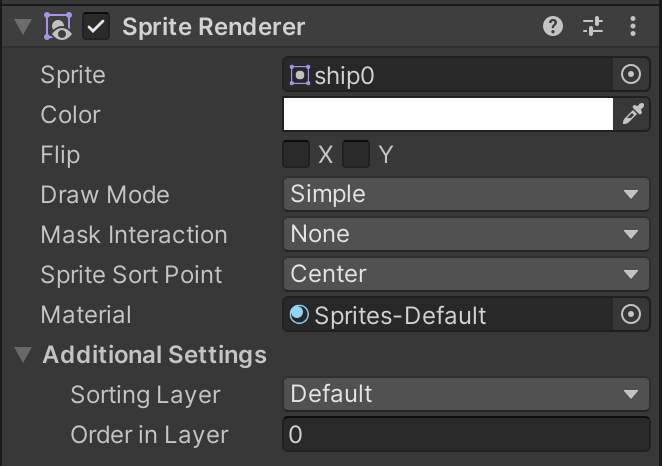Open the Sprite Renderer help reference
This screenshot has width=662, height=466.
(553, 27)
